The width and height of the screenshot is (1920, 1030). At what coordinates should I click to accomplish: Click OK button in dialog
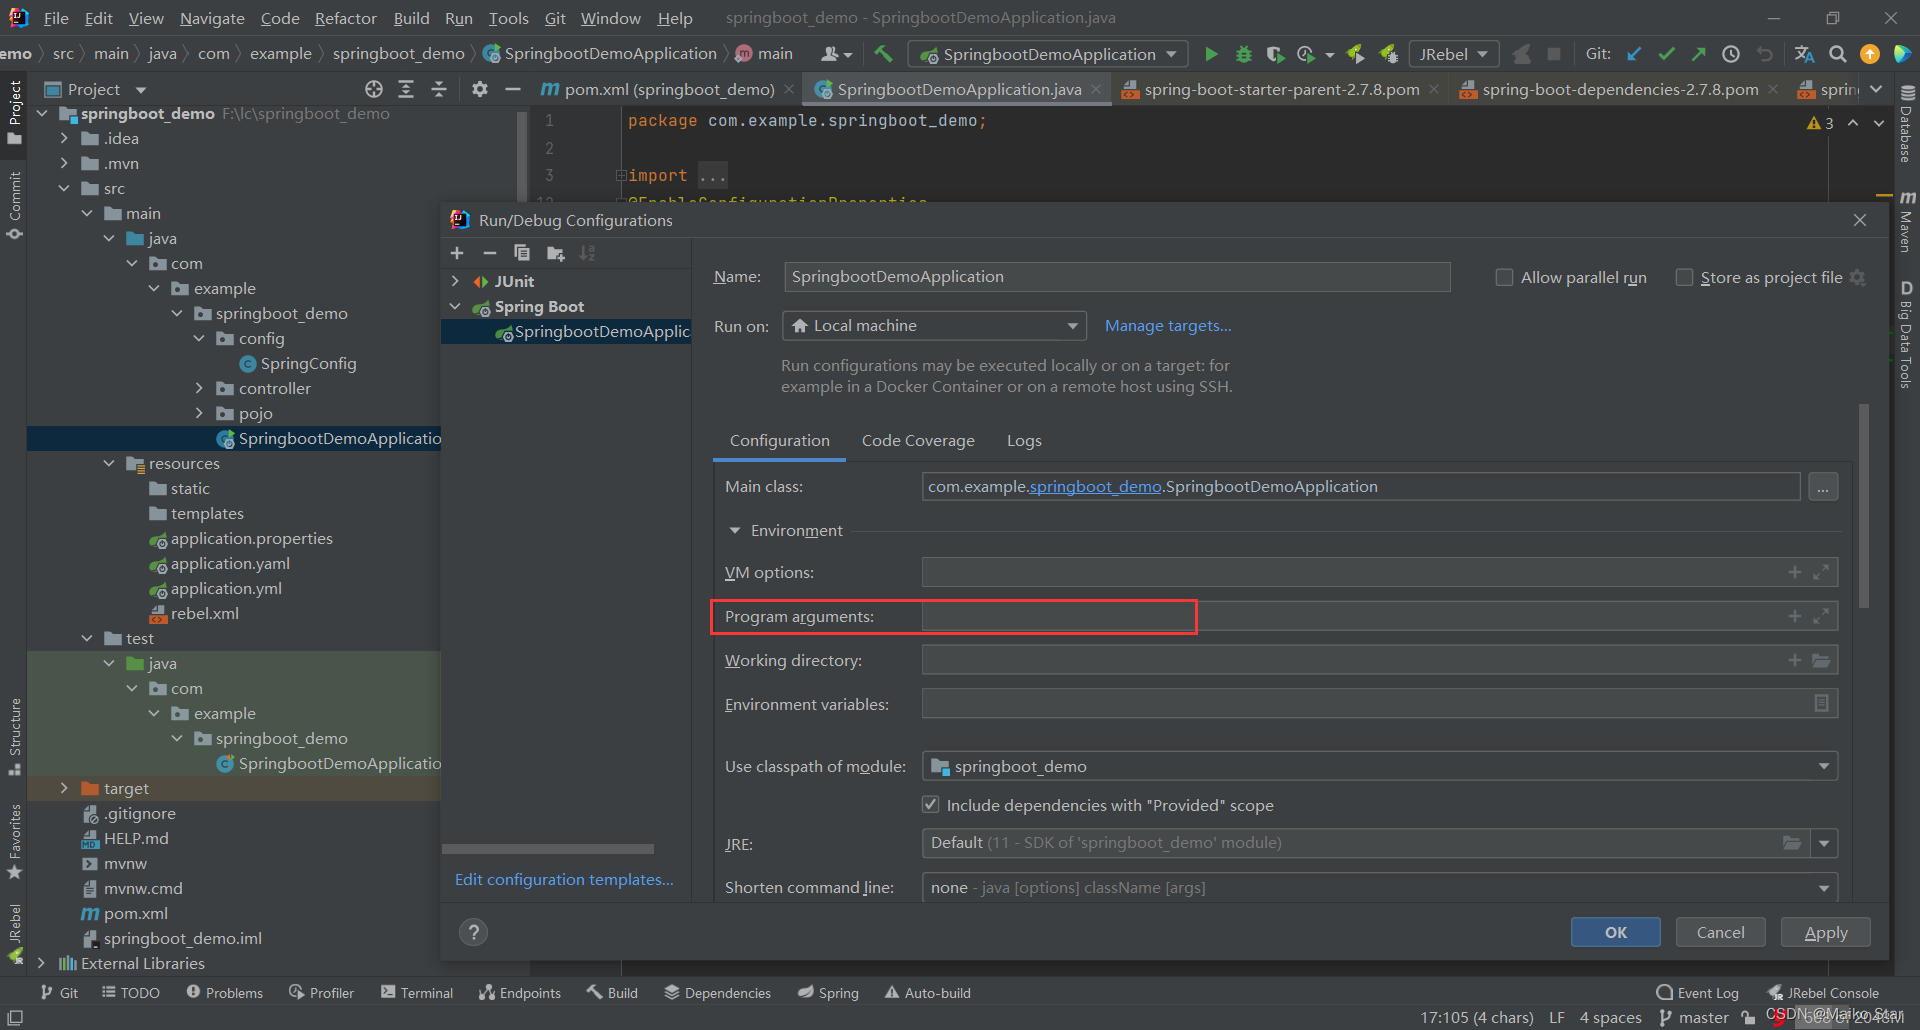pos(1616,932)
